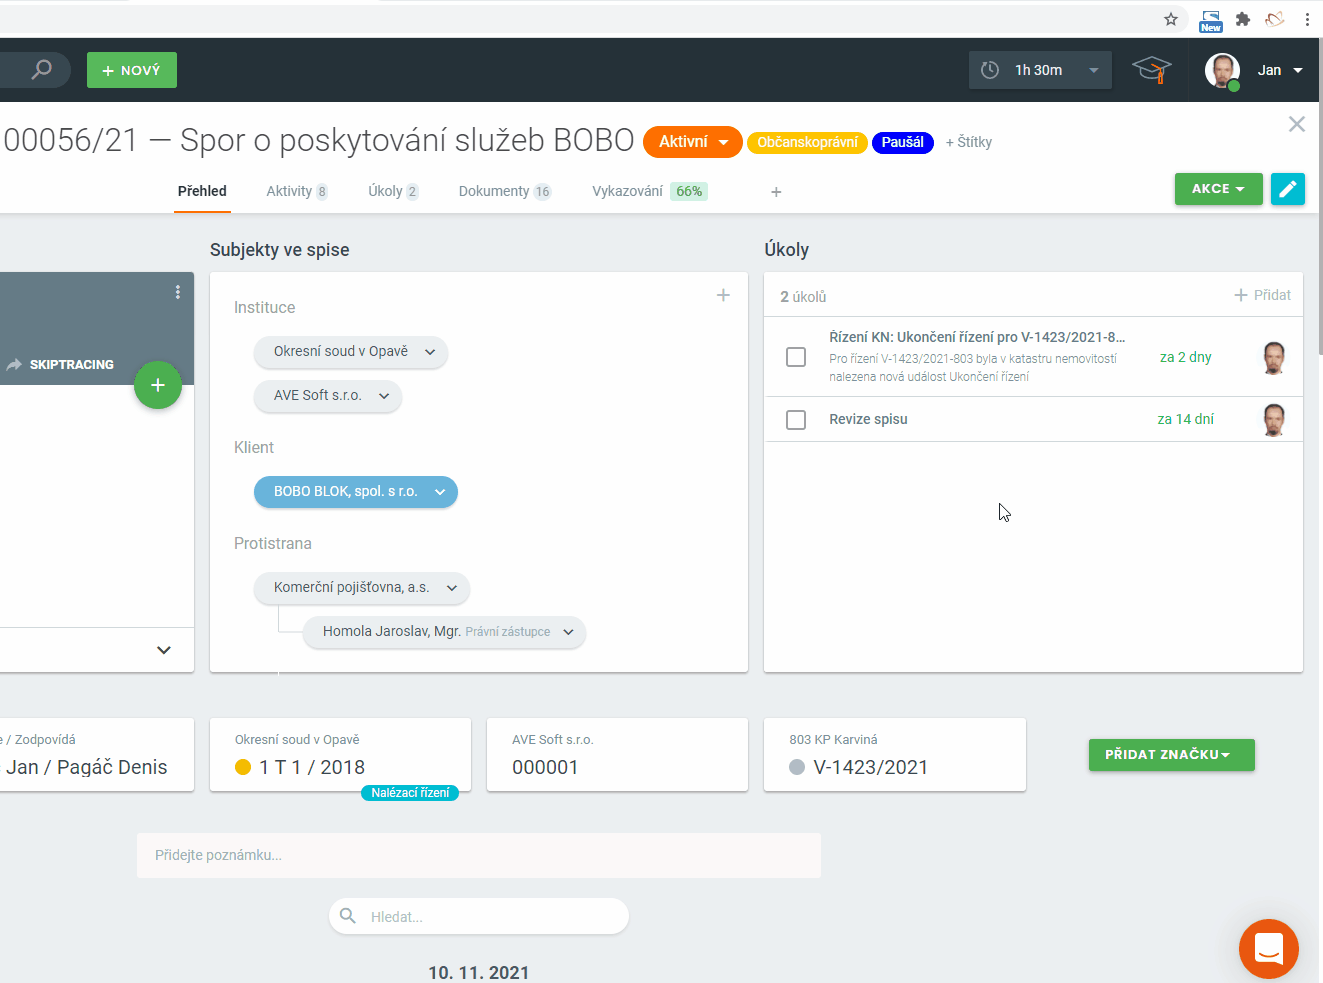This screenshot has height=983, width=1323.
Task: Click the search magnifier icon in header
Action: tap(41, 70)
